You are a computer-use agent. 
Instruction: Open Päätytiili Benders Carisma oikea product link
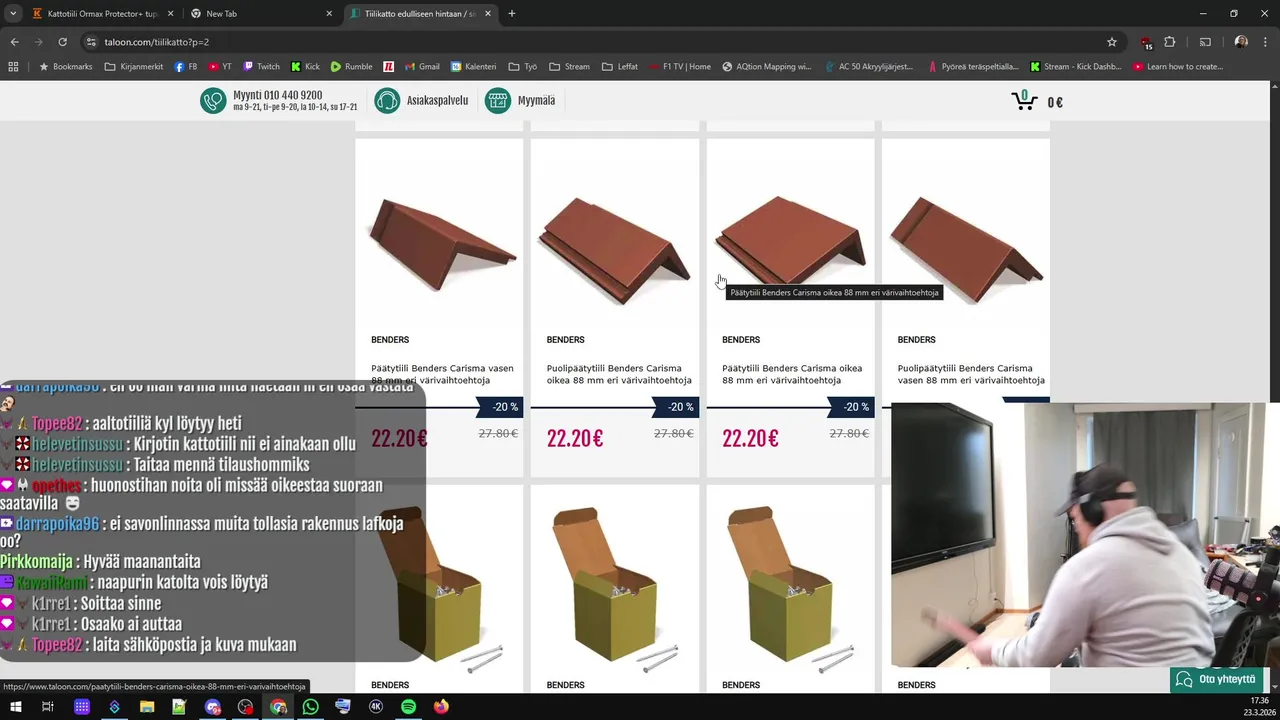point(792,374)
